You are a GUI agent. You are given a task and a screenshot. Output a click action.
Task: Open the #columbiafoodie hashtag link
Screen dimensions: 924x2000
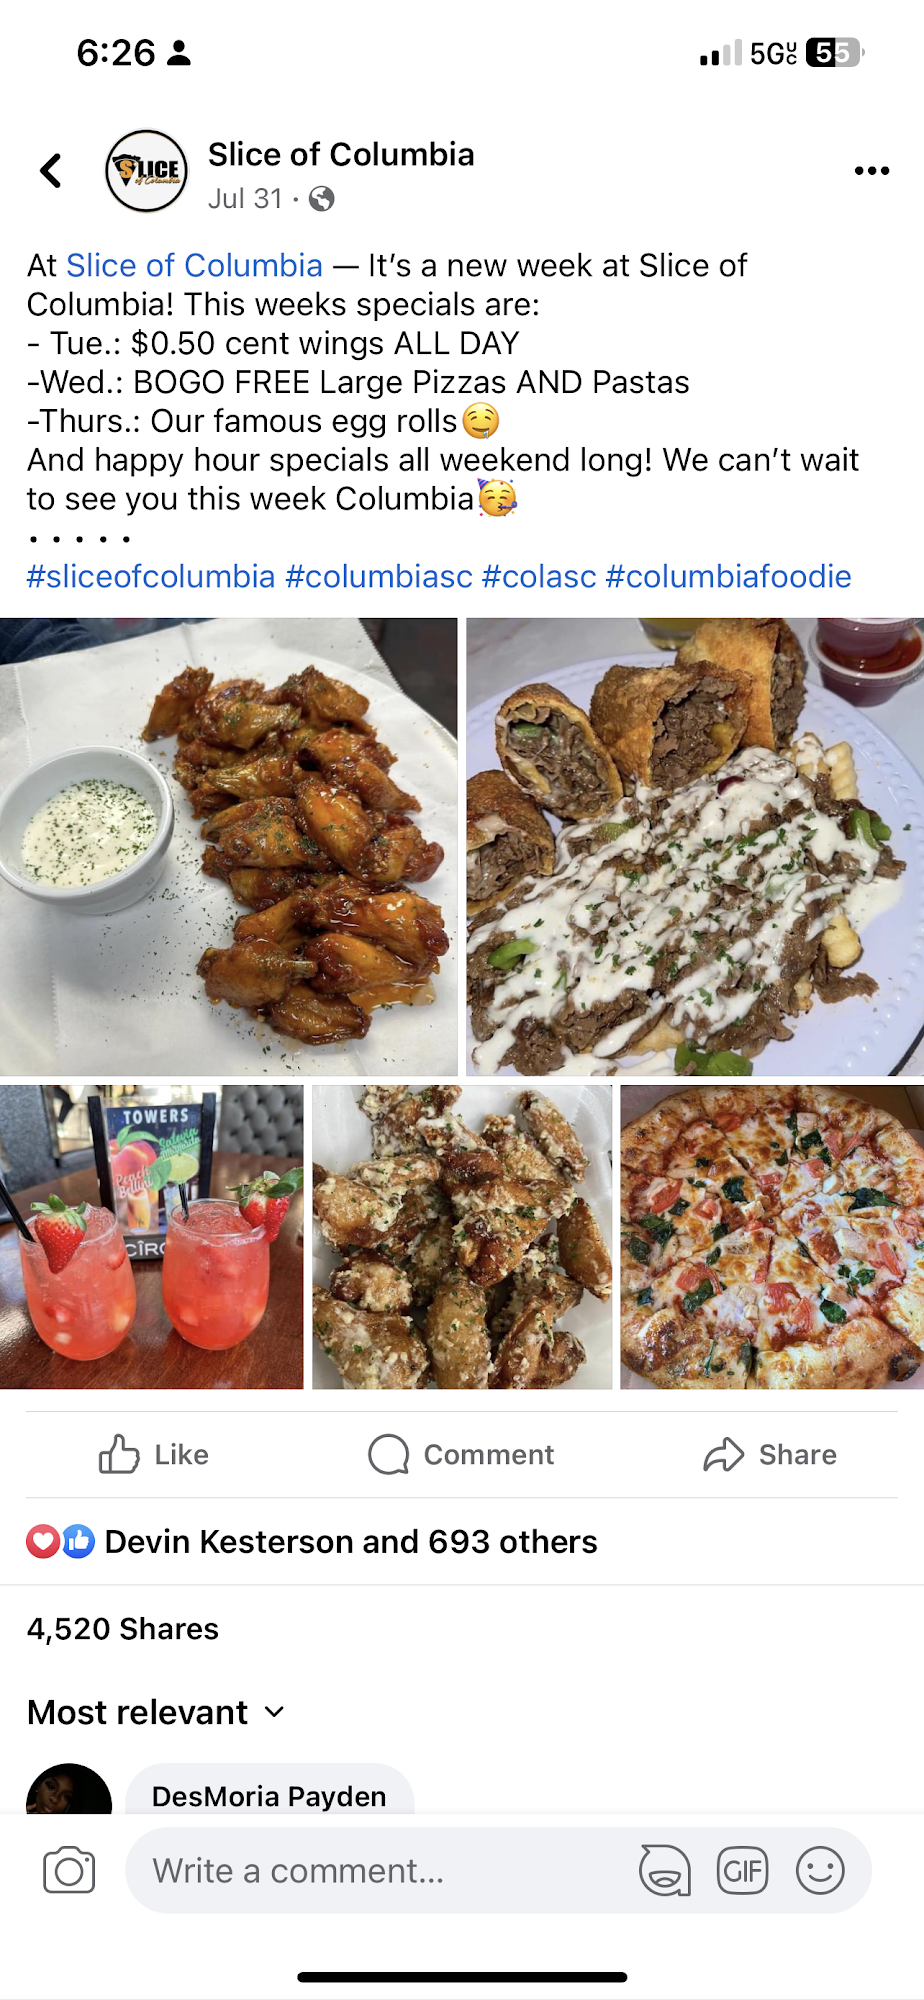[729, 577]
